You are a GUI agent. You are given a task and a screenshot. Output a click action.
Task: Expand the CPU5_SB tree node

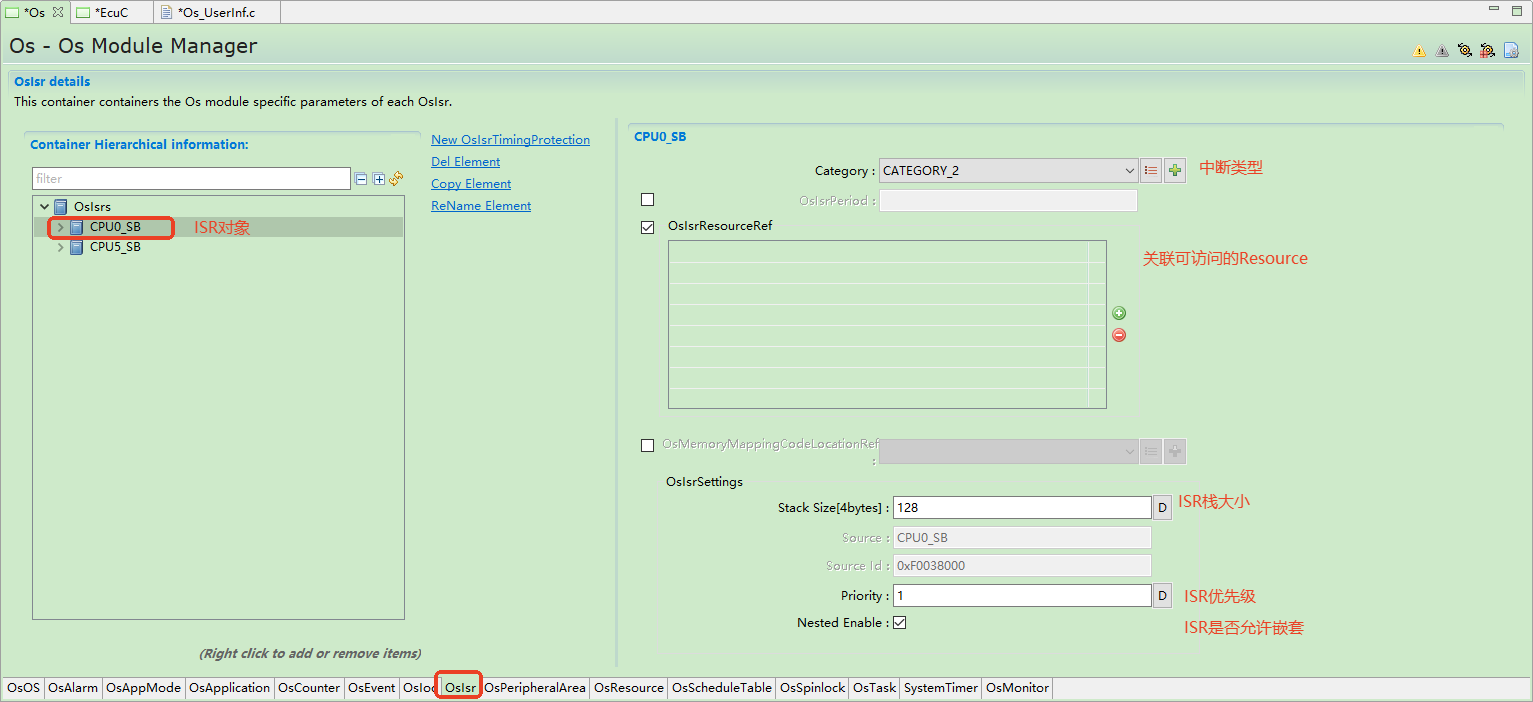[x=60, y=248]
